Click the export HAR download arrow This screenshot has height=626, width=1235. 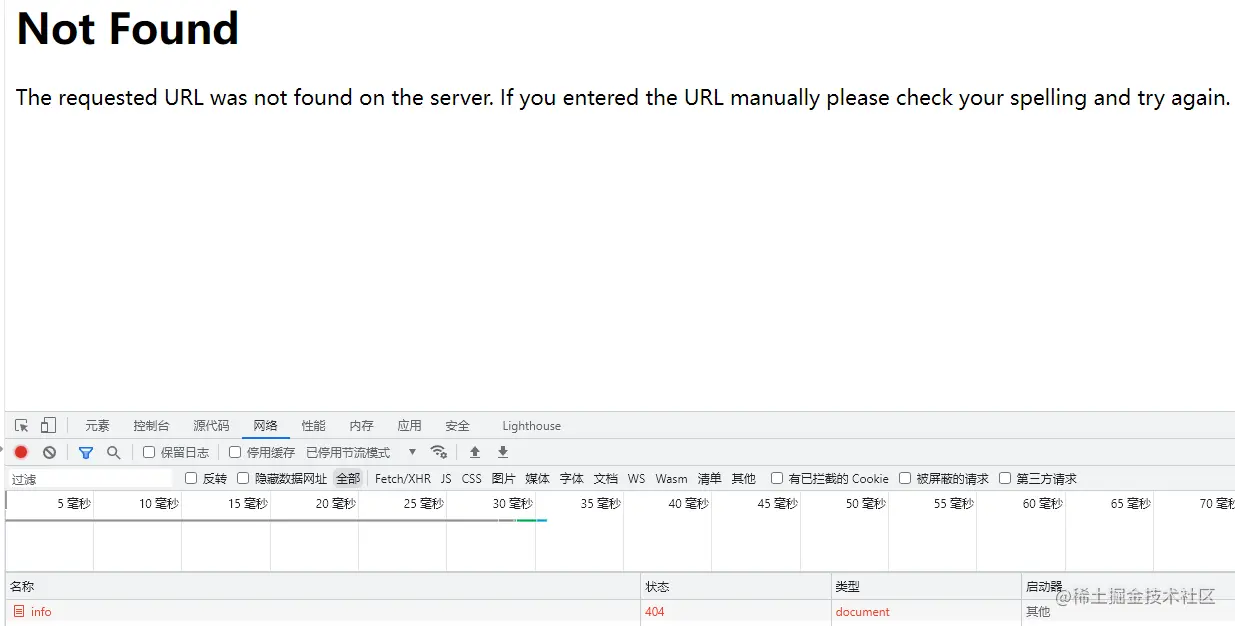[x=503, y=452]
